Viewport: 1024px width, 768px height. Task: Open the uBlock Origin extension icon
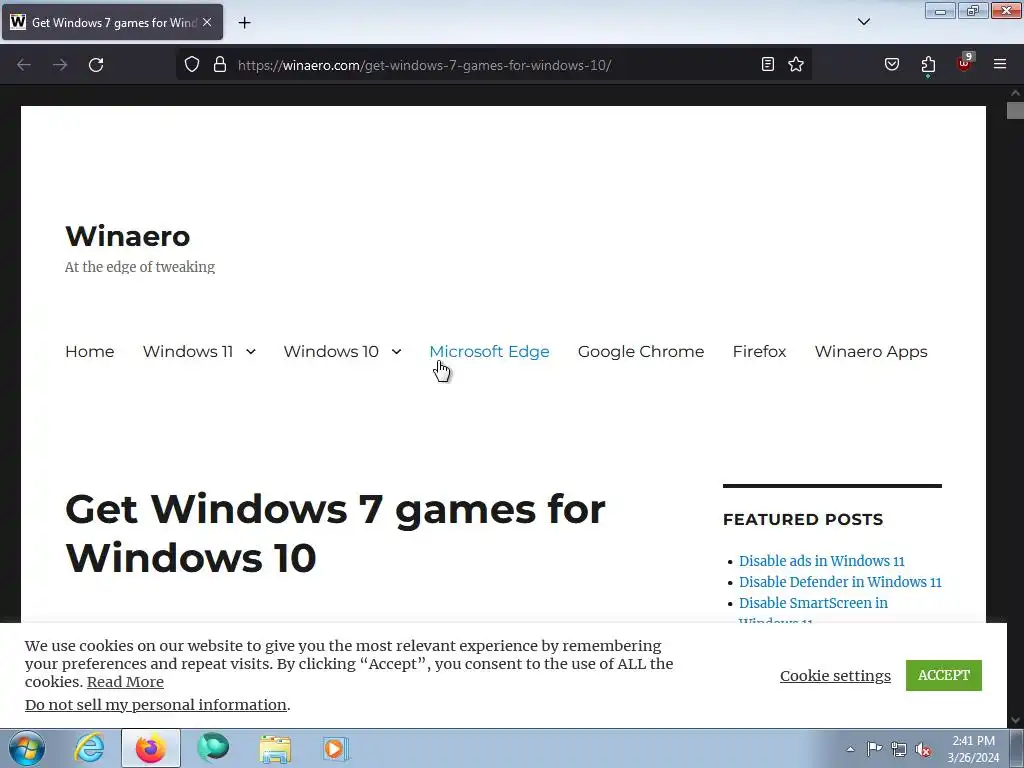pyautogui.click(x=964, y=63)
